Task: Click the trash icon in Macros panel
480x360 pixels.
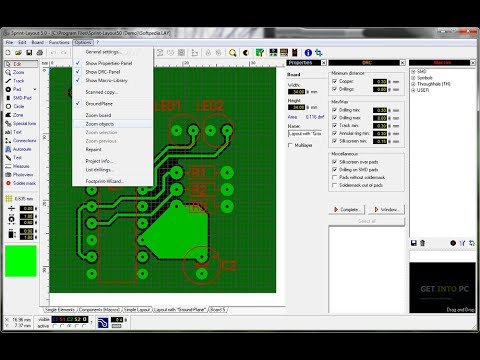Action: [x=422, y=243]
